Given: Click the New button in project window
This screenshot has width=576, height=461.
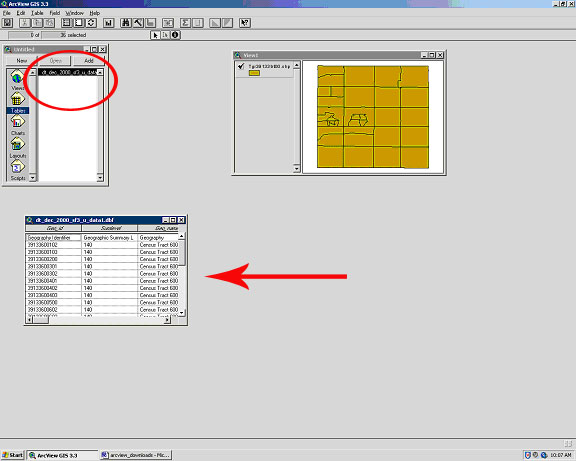Looking at the screenshot, I should (x=21, y=61).
